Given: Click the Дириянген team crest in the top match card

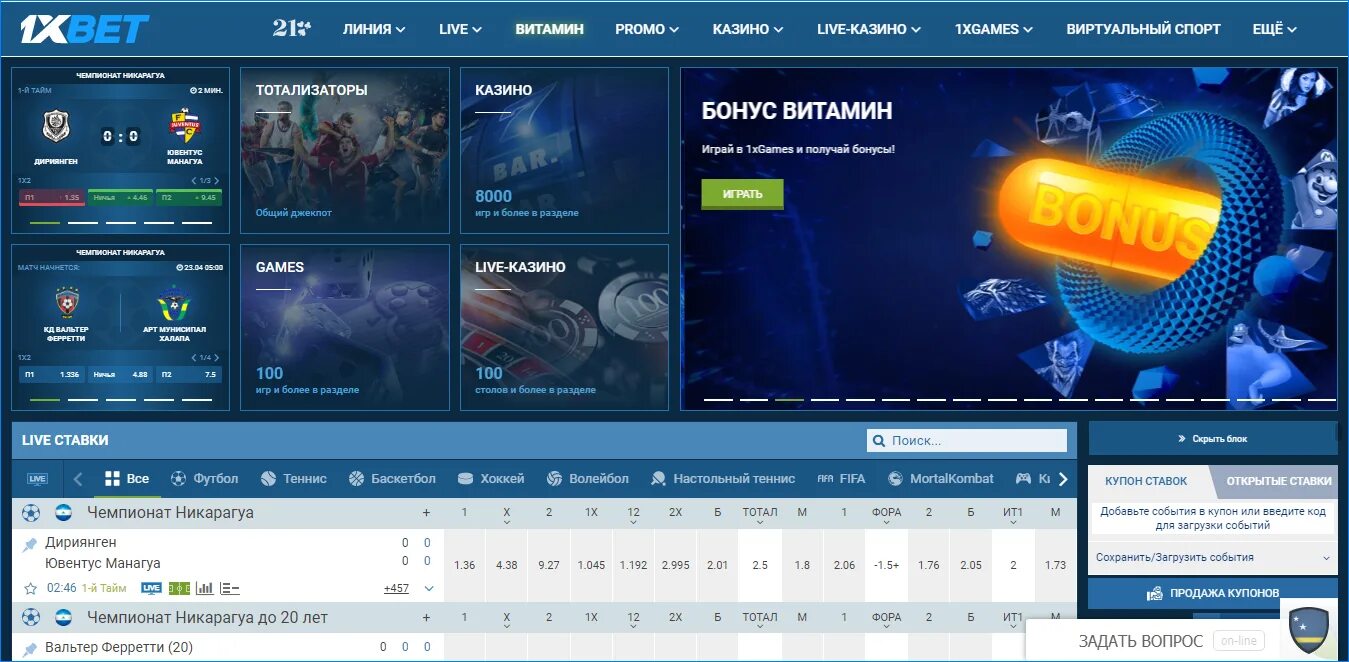Looking at the screenshot, I should click(56, 127).
